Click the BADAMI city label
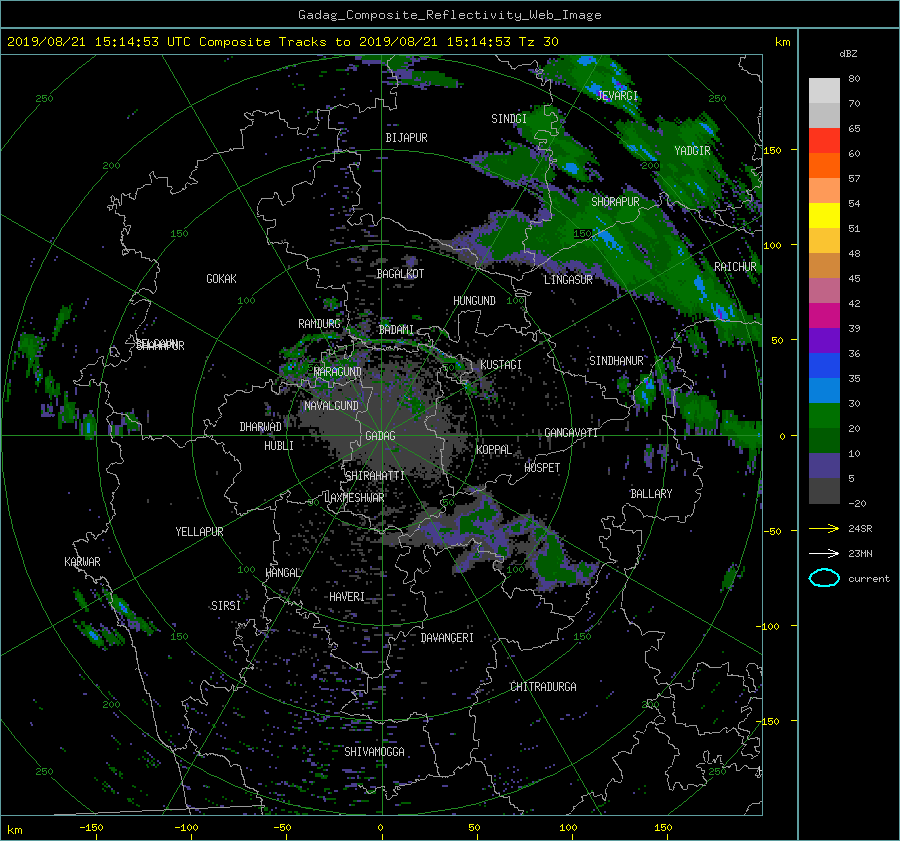Viewport: 900px width, 841px height. 396,330
